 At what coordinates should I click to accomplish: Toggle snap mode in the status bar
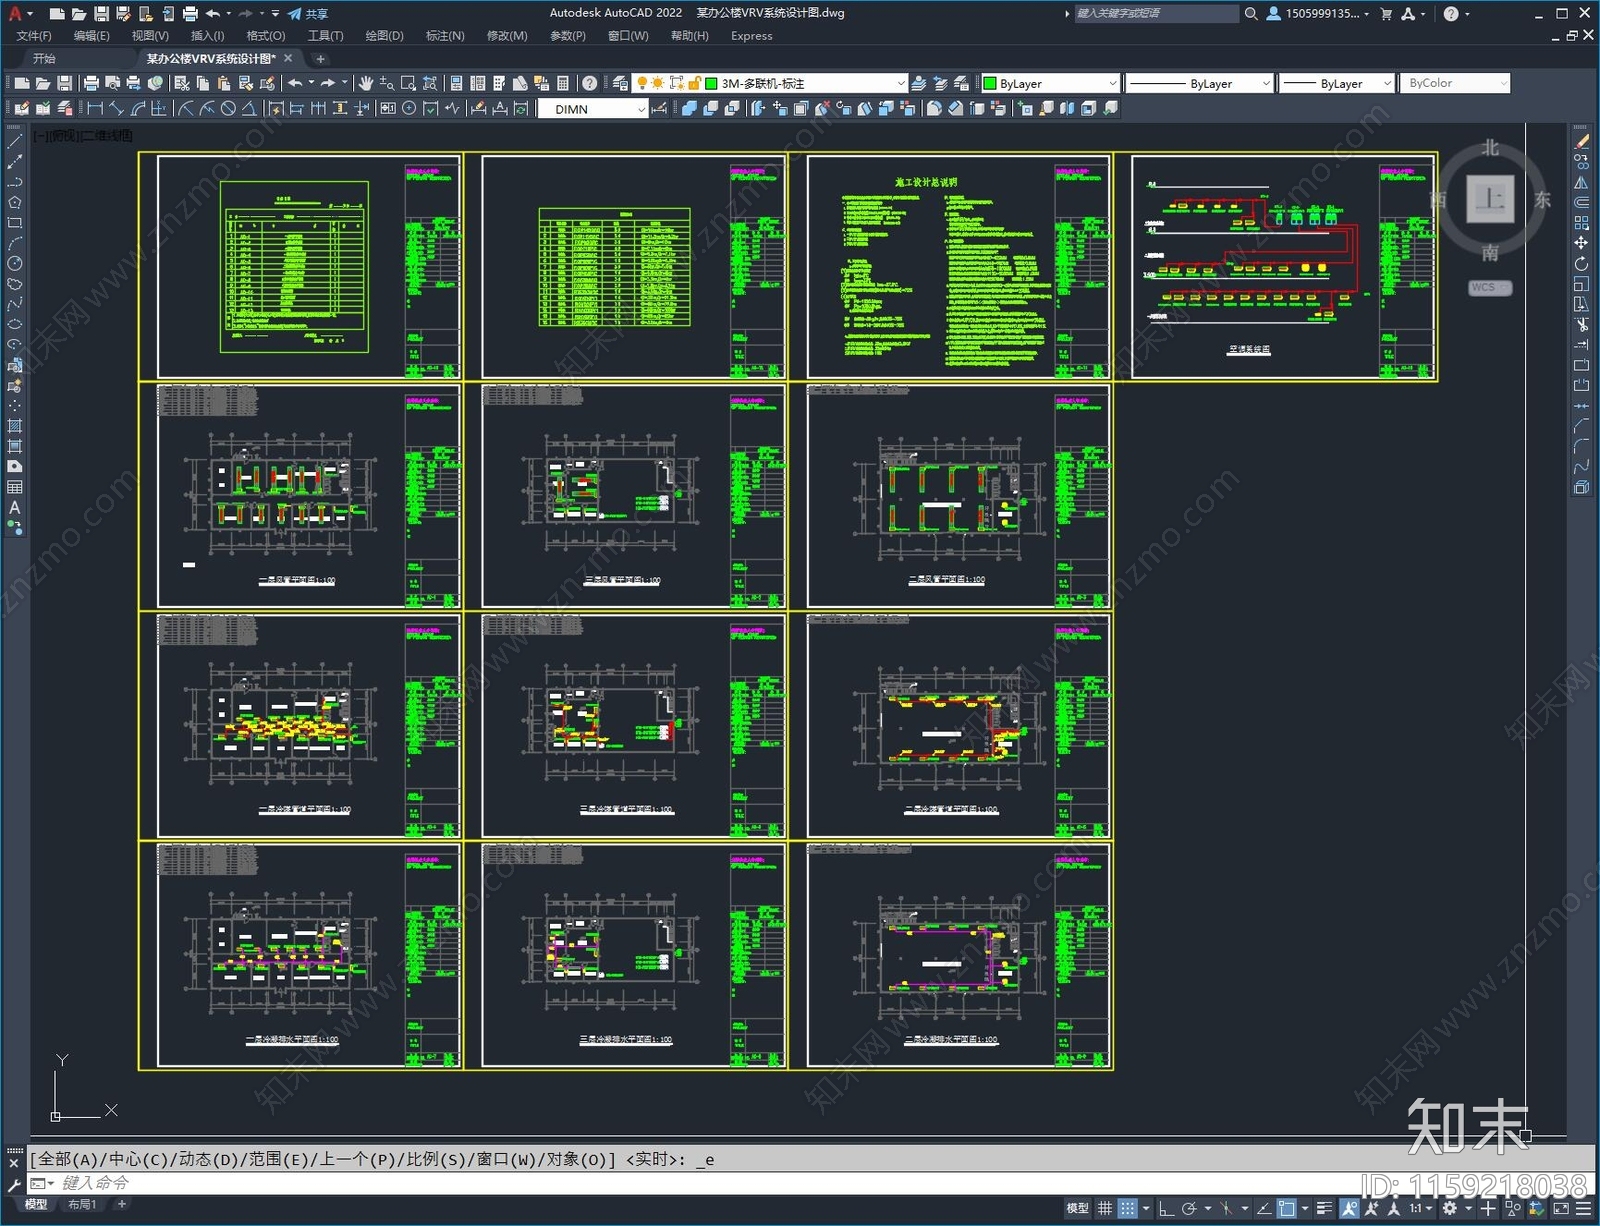pos(1127,1208)
